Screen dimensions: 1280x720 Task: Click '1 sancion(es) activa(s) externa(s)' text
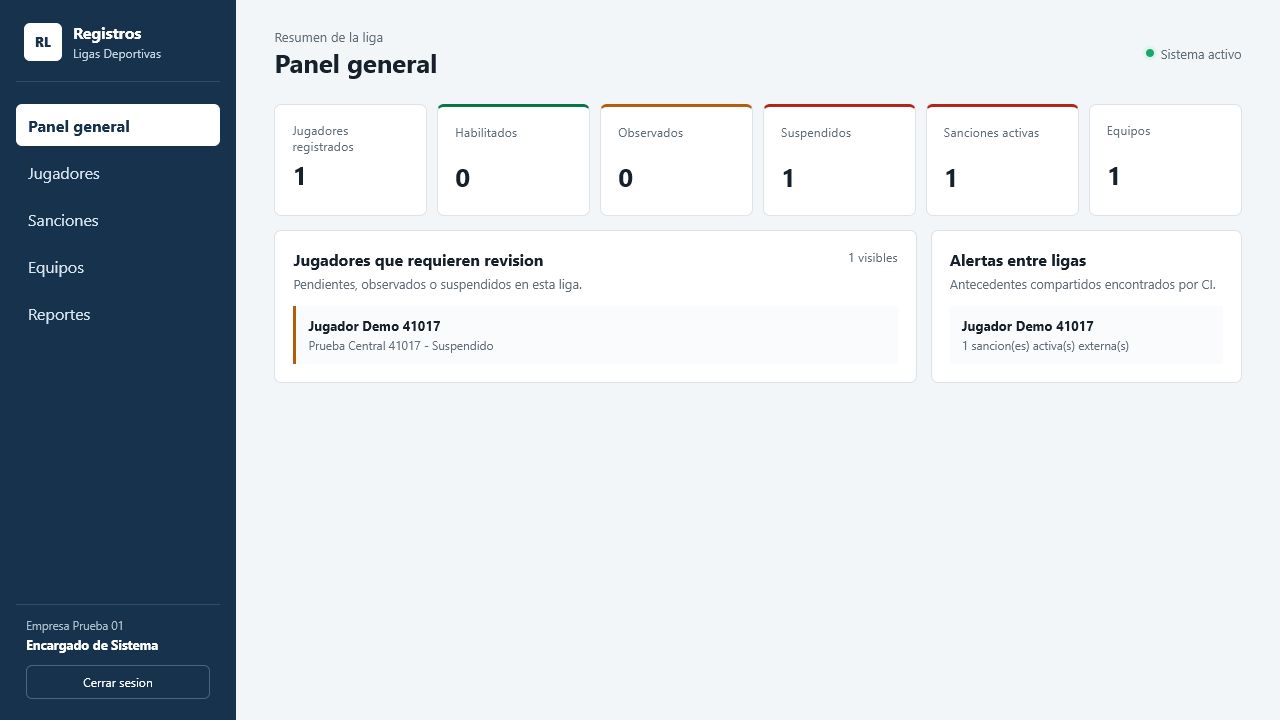coord(1045,346)
